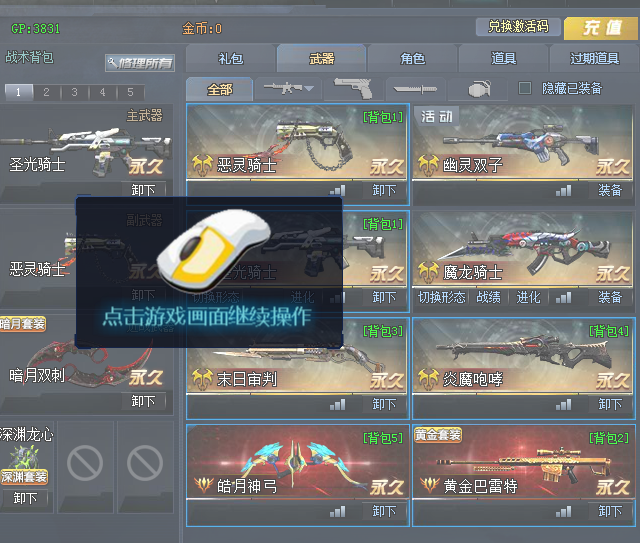The image size is (640, 543).
Task: Open stats bars icon on 恶灵骑士 card
Action: [x=338, y=191]
